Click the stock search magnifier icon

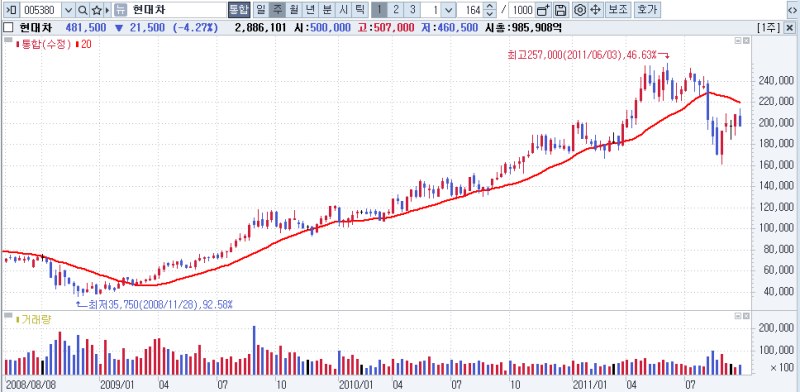coord(82,10)
